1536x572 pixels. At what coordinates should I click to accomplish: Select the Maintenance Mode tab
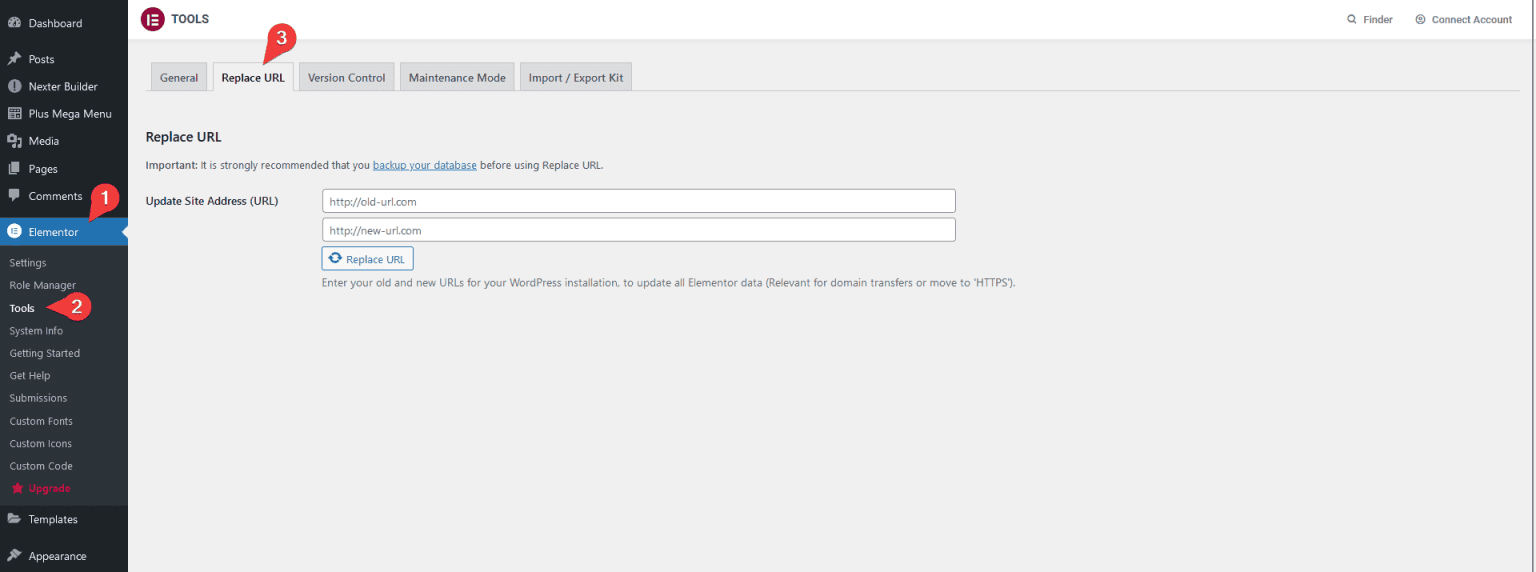[x=457, y=78]
